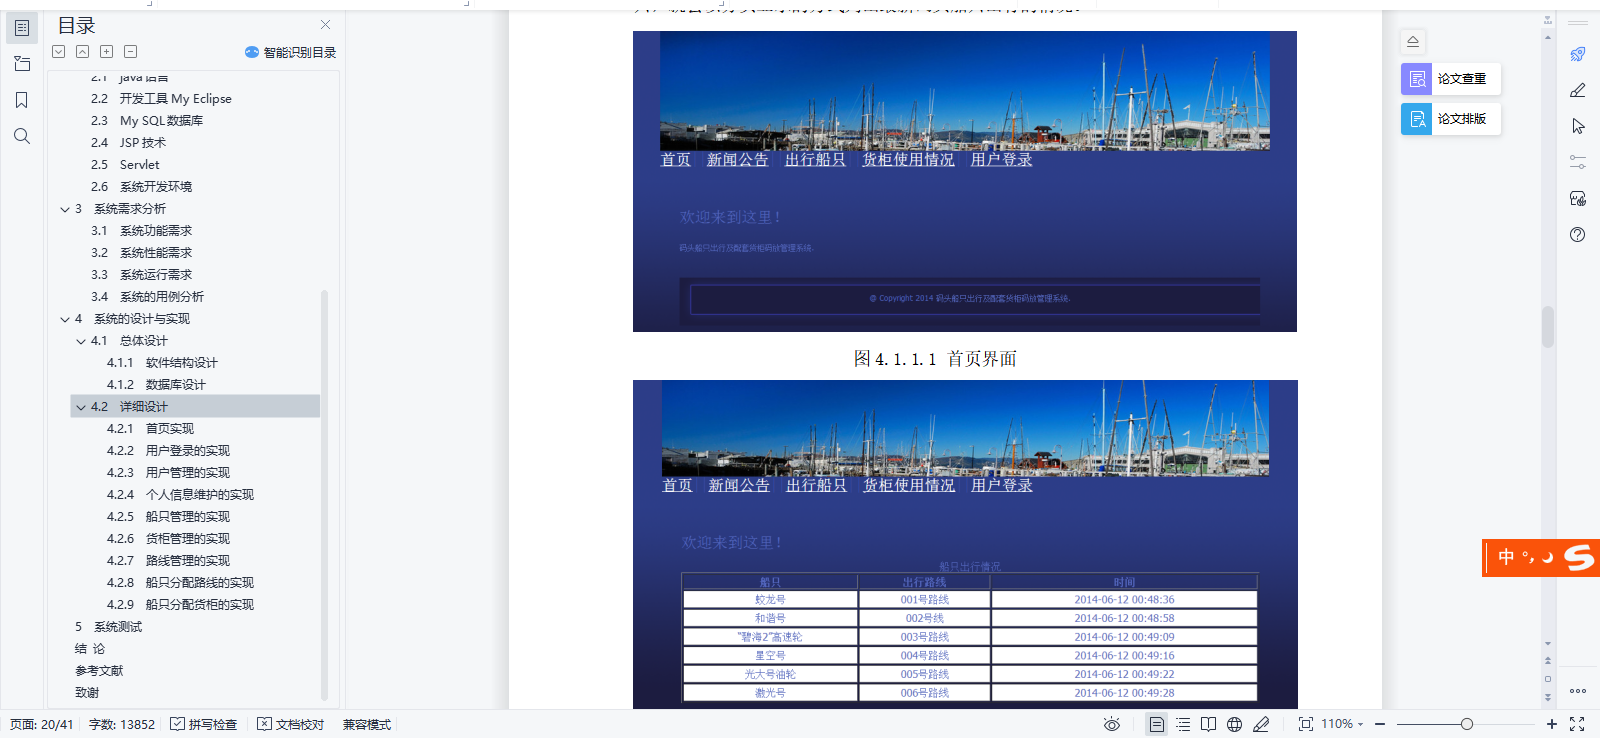Click the search magnifier sidebar icon
Screen dimensions: 1600x738
pos(22,136)
